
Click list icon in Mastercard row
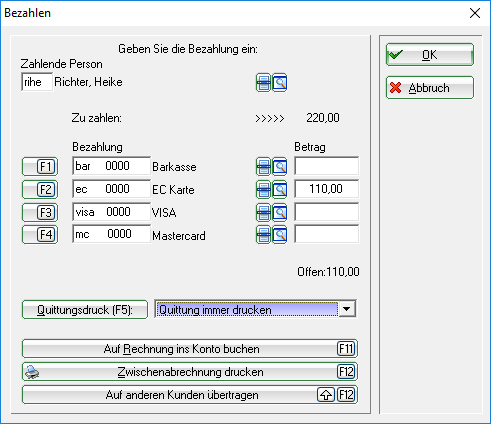263,235
